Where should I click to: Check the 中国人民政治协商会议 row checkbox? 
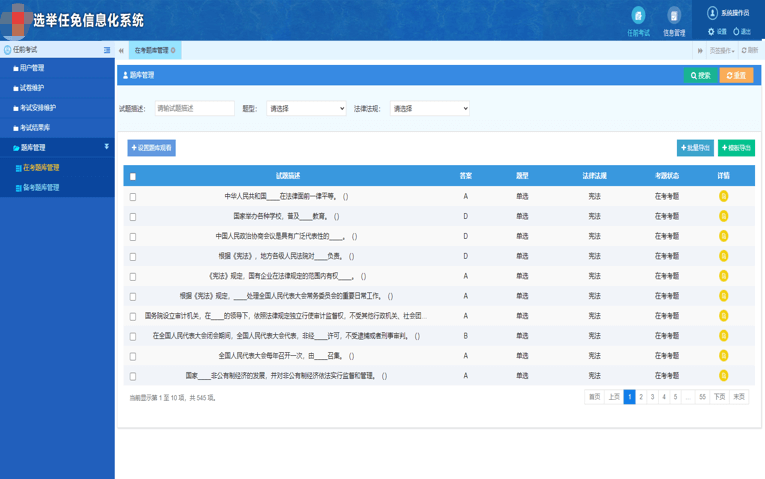[x=133, y=237]
